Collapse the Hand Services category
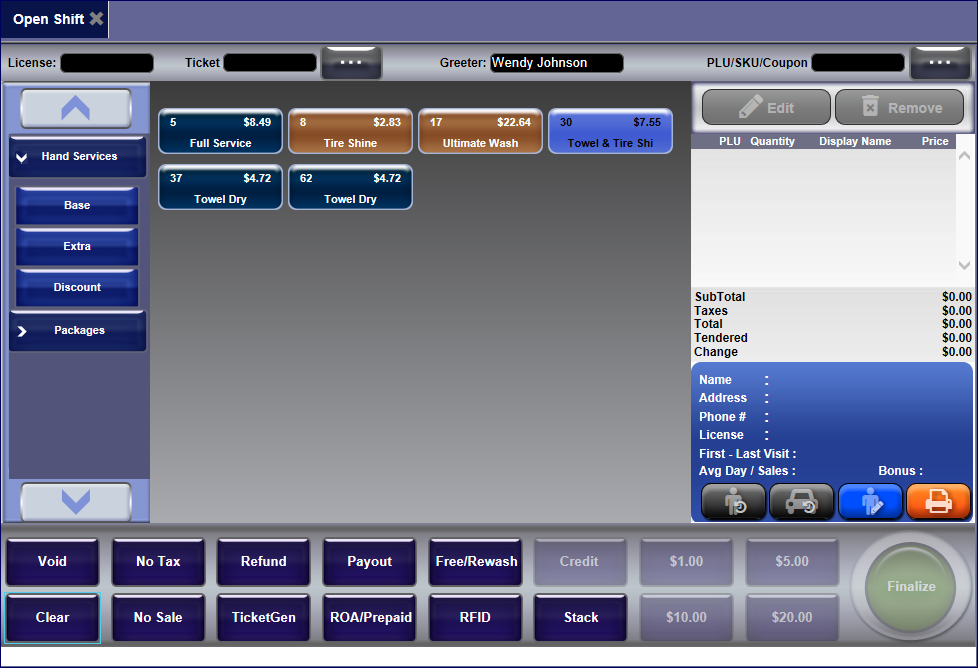 point(78,157)
